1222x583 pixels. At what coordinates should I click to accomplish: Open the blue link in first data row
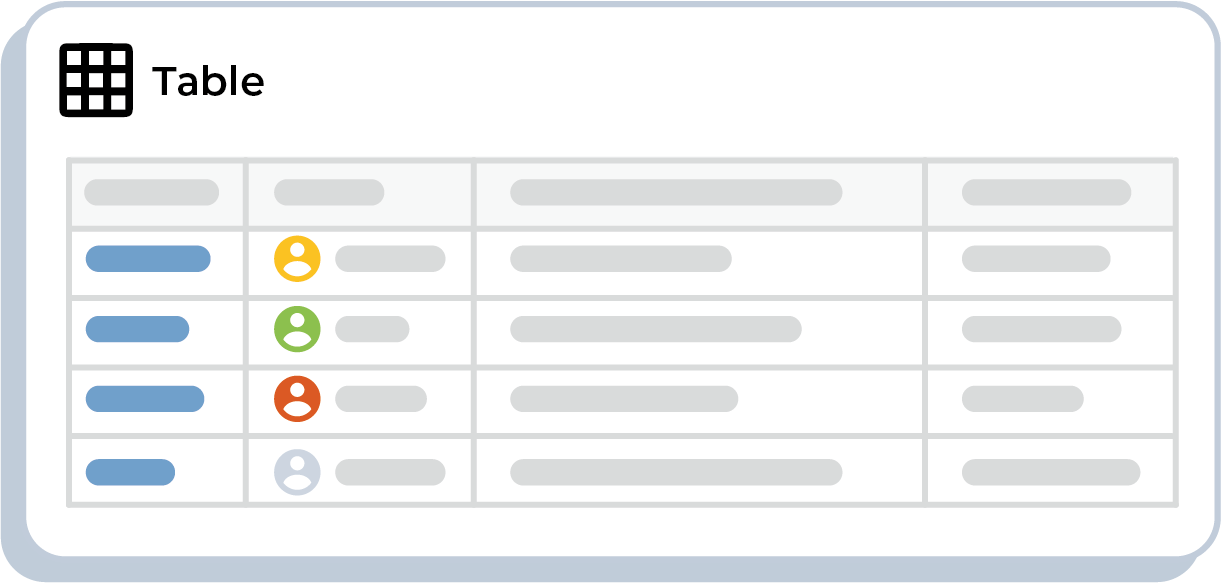tap(148, 259)
